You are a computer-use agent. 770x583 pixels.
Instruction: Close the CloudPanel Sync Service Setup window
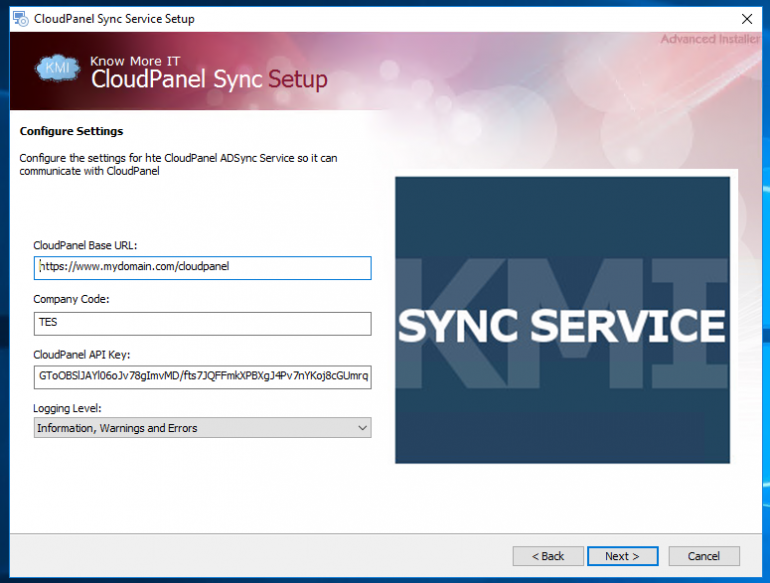[x=746, y=19]
